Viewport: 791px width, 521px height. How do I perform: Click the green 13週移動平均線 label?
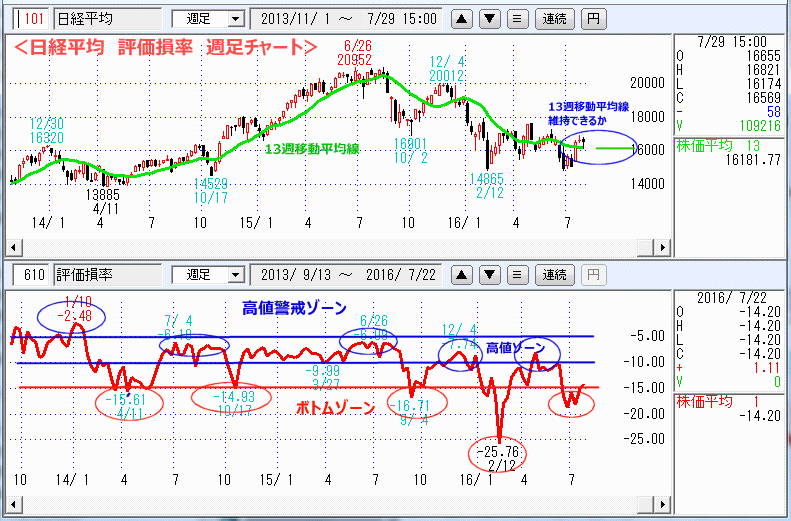312,148
